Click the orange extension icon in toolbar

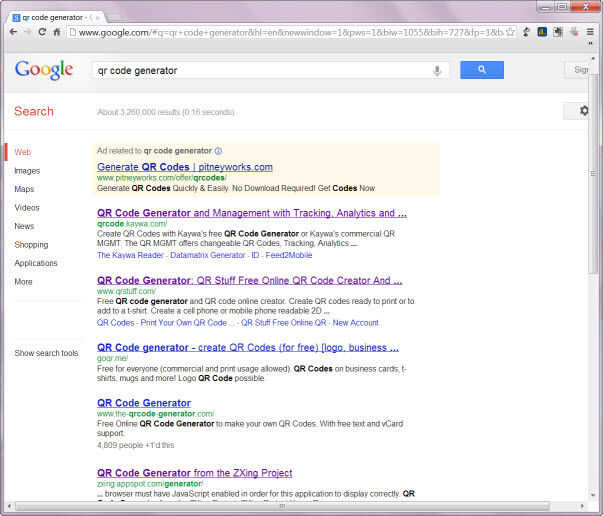pyautogui.click(x=542, y=32)
